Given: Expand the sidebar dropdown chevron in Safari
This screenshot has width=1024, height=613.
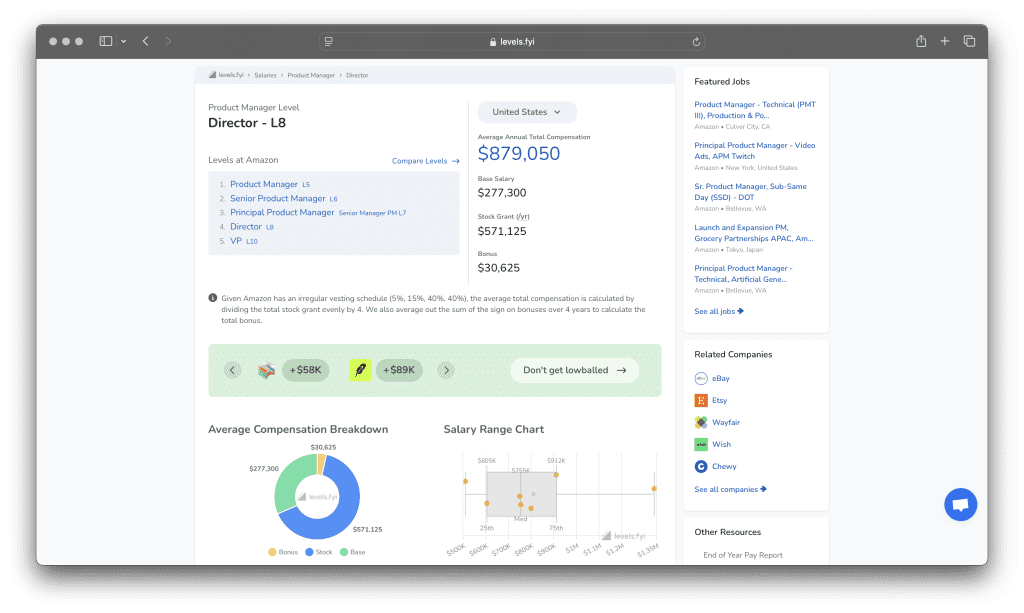Looking at the screenshot, I should tap(124, 42).
